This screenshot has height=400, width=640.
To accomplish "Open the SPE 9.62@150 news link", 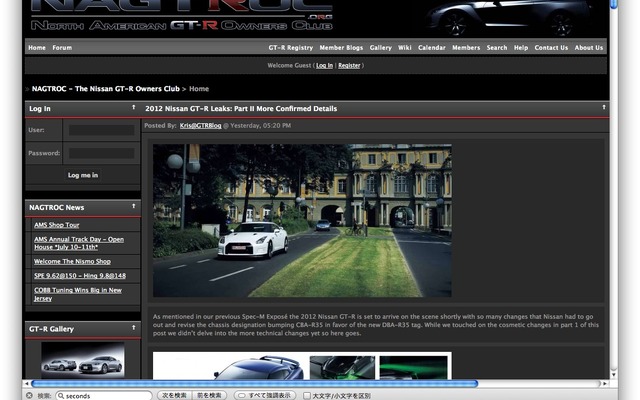I will pos(80,276).
